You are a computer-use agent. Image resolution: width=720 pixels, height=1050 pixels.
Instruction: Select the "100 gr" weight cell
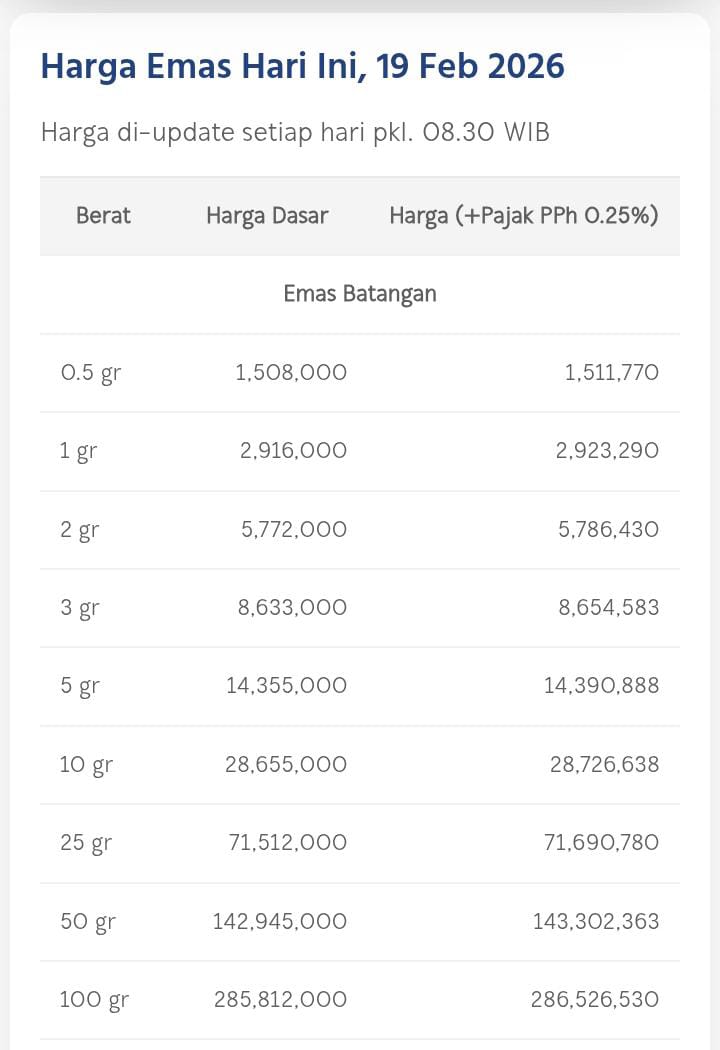pos(94,999)
